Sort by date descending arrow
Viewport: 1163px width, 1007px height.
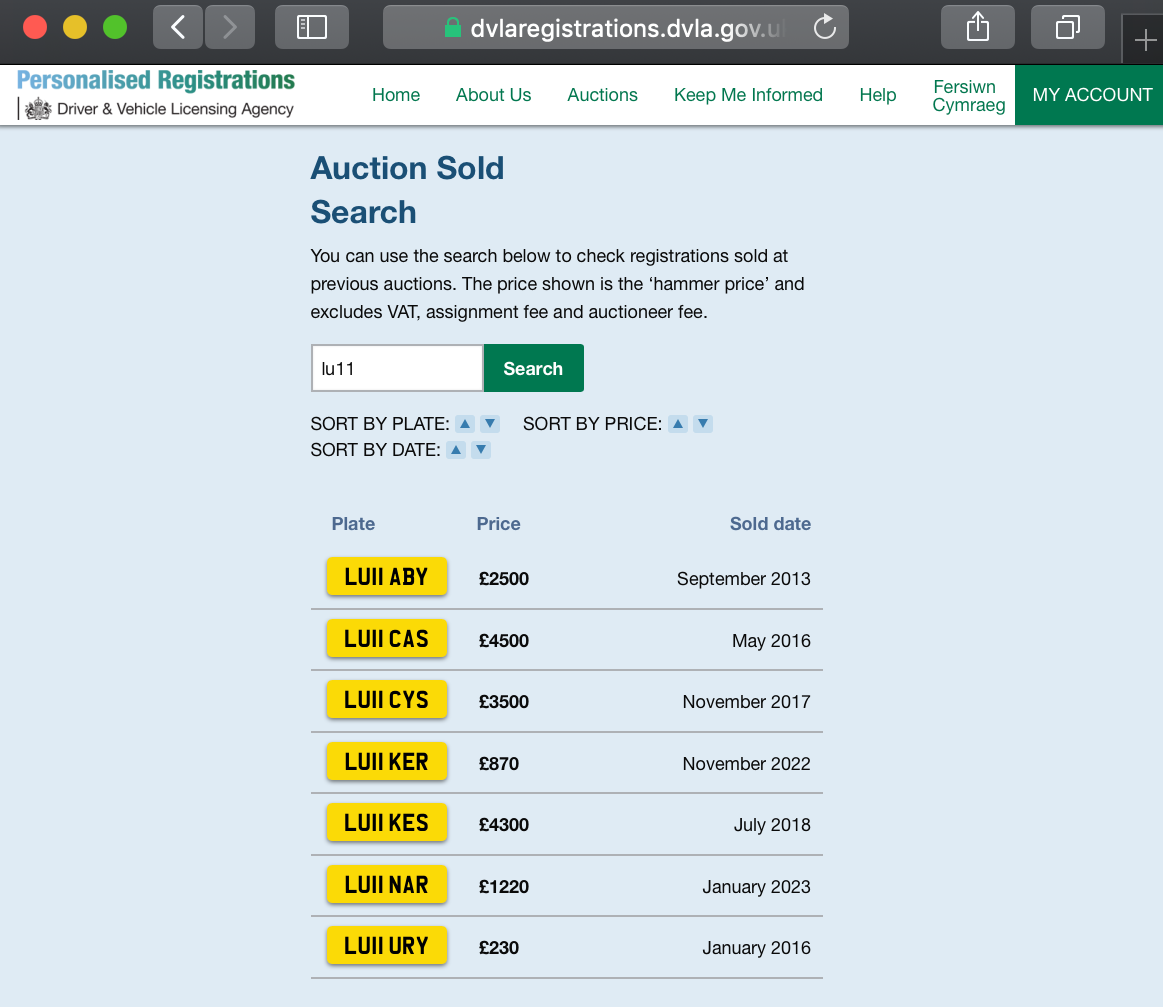tap(481, 449)
